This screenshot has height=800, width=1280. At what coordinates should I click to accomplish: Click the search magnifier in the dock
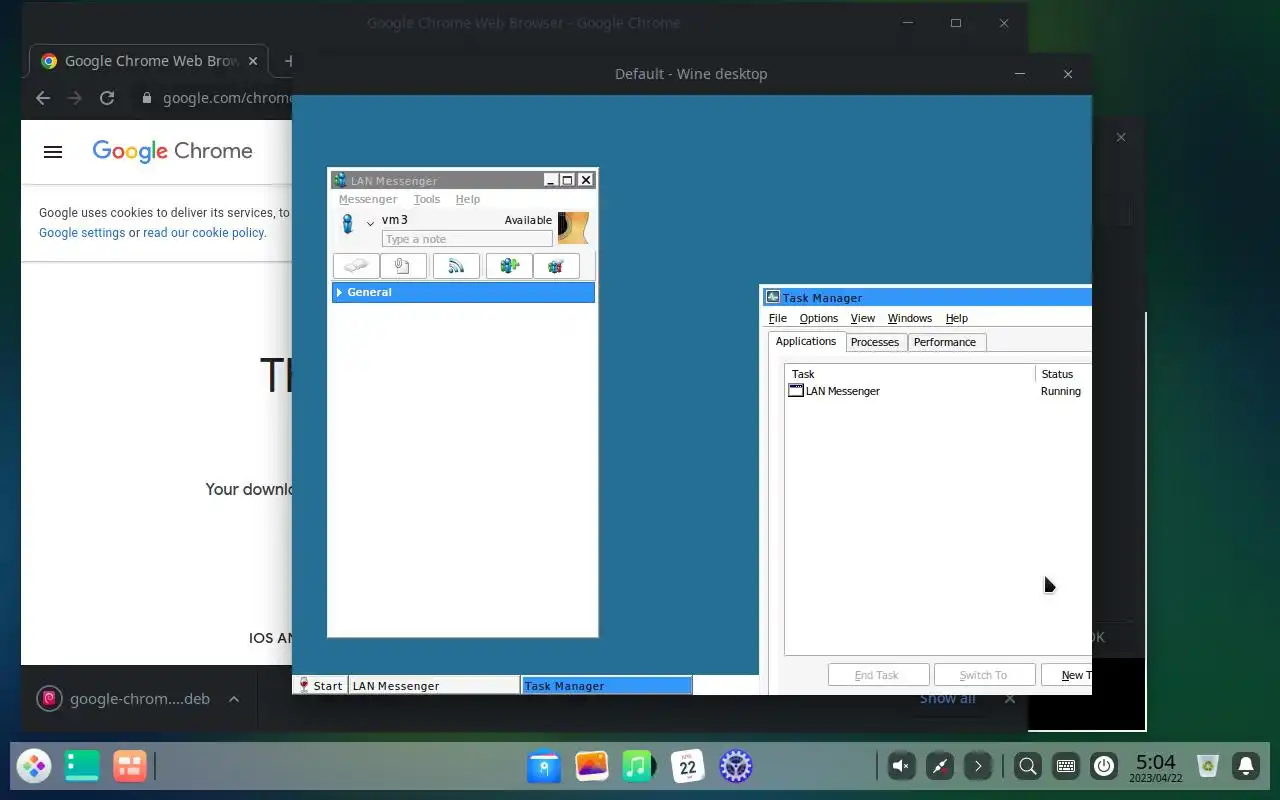[x=1027, y=766]
